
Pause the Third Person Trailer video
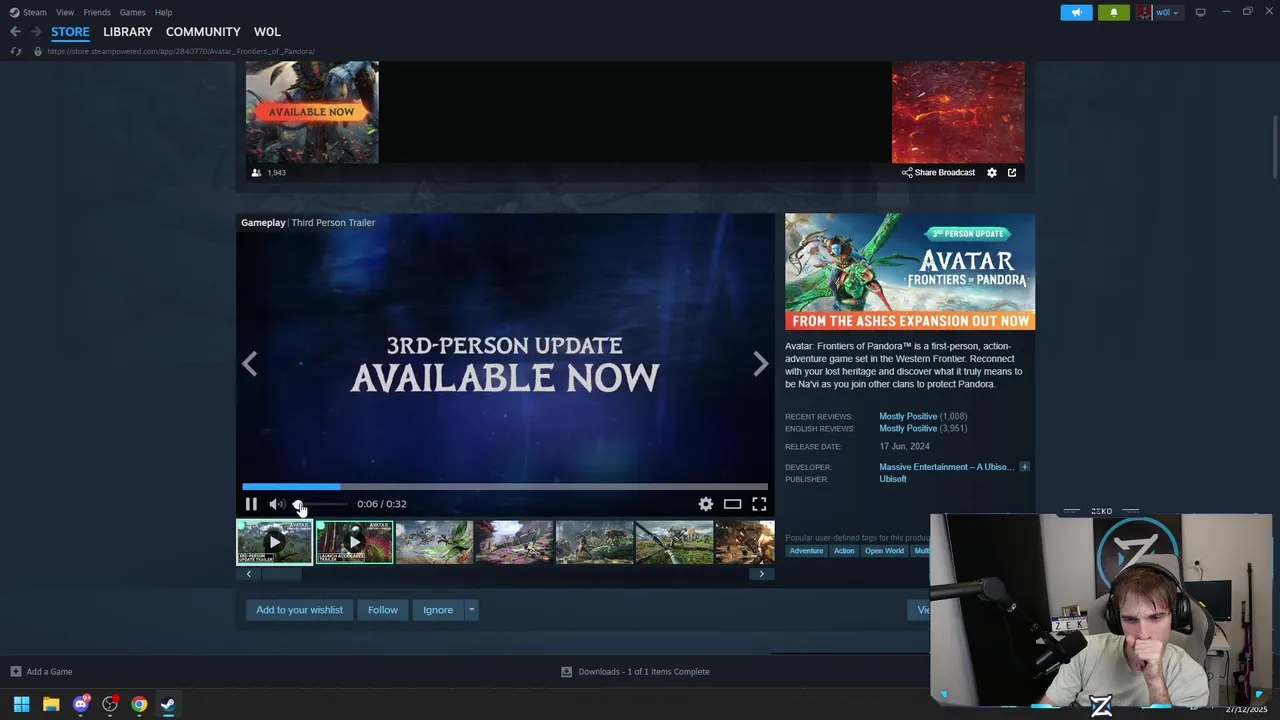pyautogui.click(x=251, y=504)
